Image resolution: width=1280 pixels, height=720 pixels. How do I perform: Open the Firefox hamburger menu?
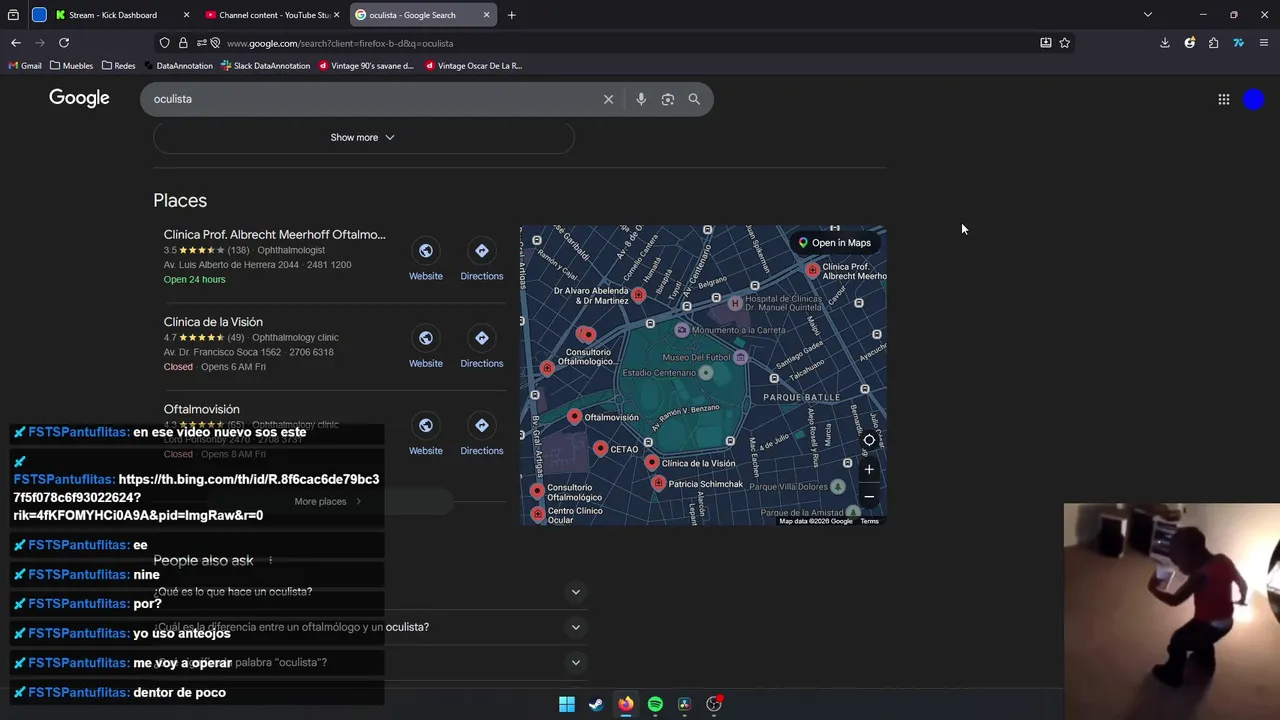[x=1264, y=43]
